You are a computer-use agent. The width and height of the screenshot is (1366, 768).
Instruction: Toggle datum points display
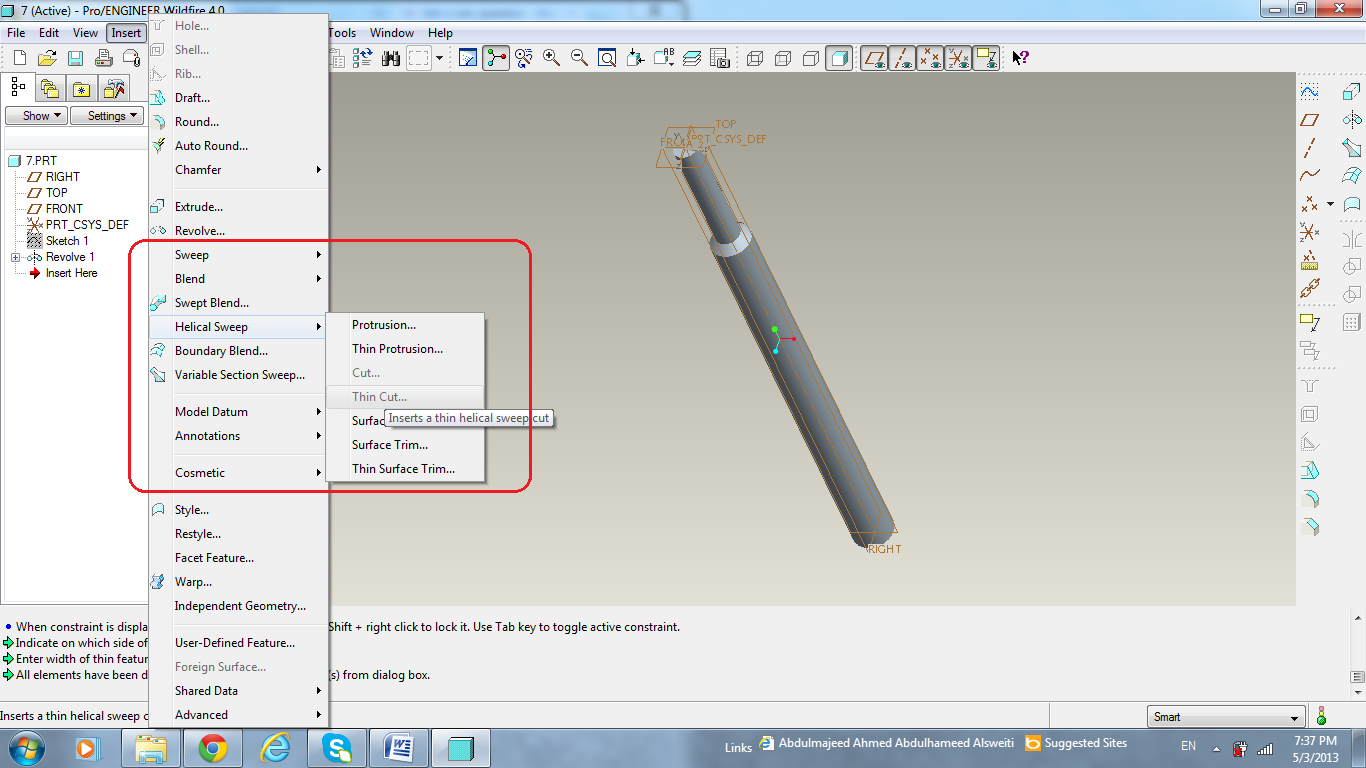931,58
